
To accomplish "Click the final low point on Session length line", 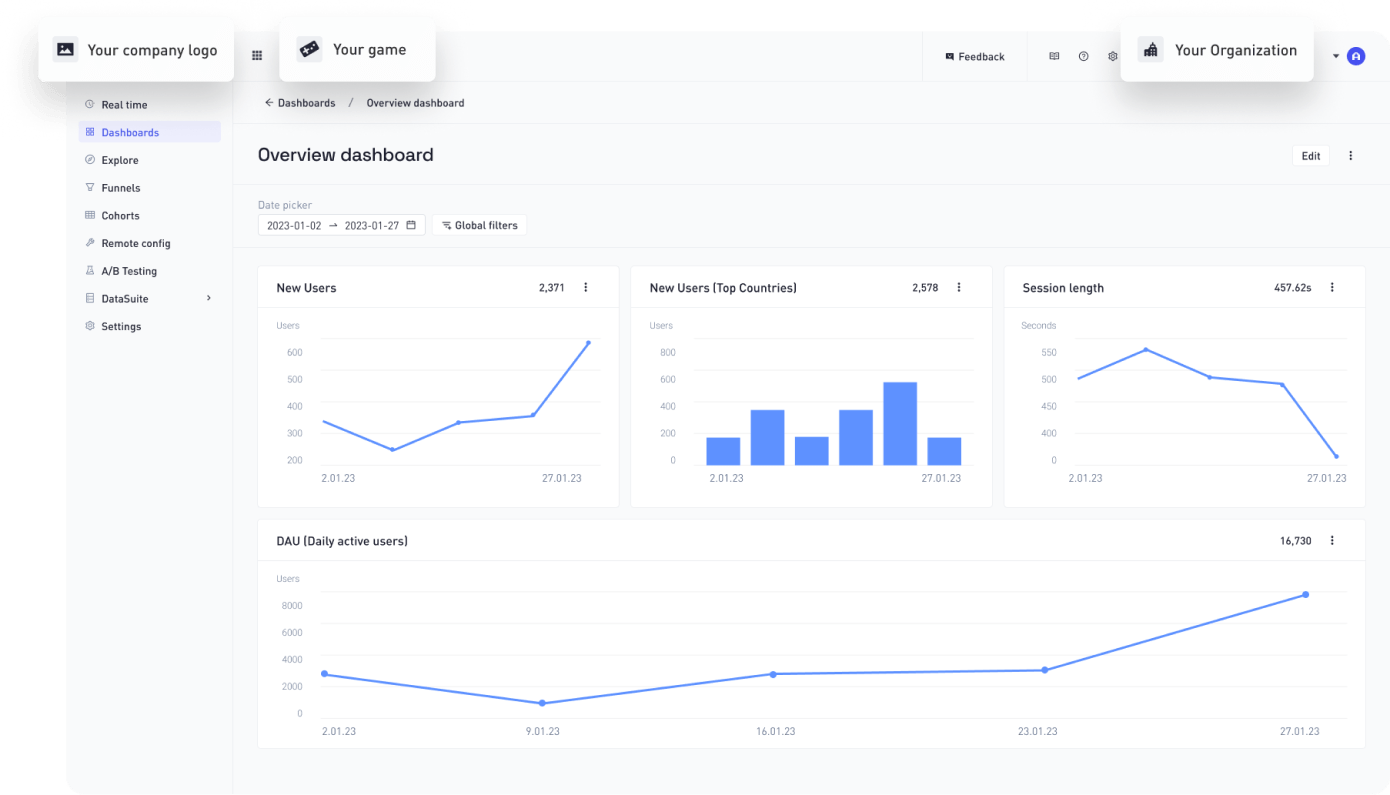I will [1336, 457].
